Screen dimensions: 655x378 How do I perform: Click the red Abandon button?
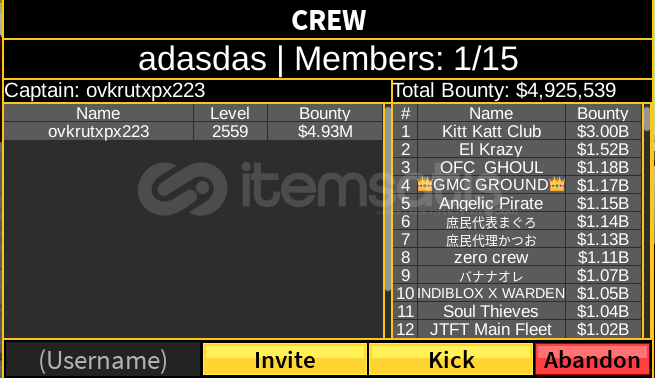[x=593, y=359]
